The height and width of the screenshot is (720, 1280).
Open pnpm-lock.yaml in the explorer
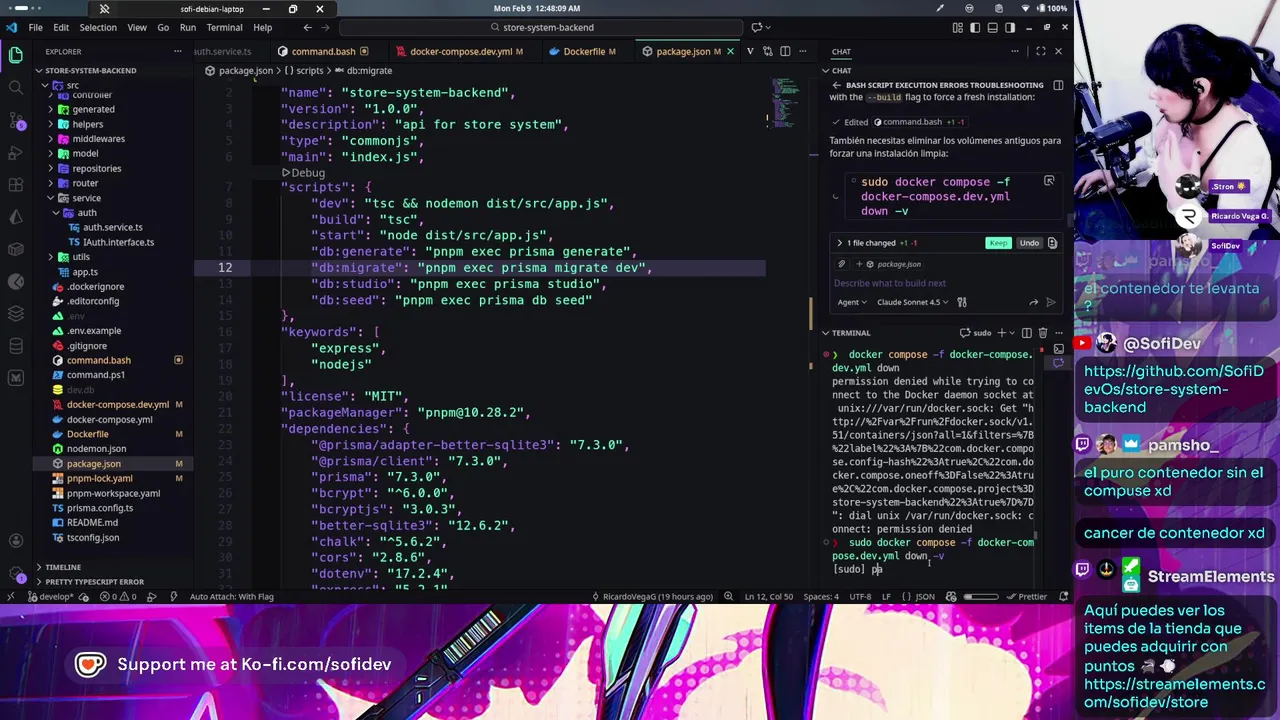(x=99, y=478)
